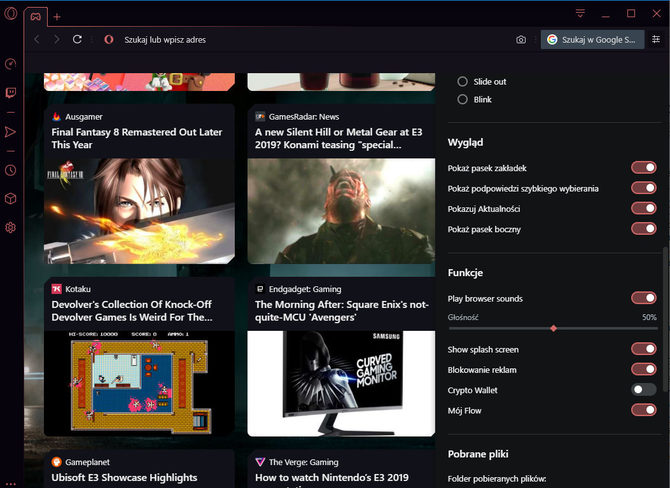Click the Gameplanet source icon
The image size is (670, 488).
(56, 462)
